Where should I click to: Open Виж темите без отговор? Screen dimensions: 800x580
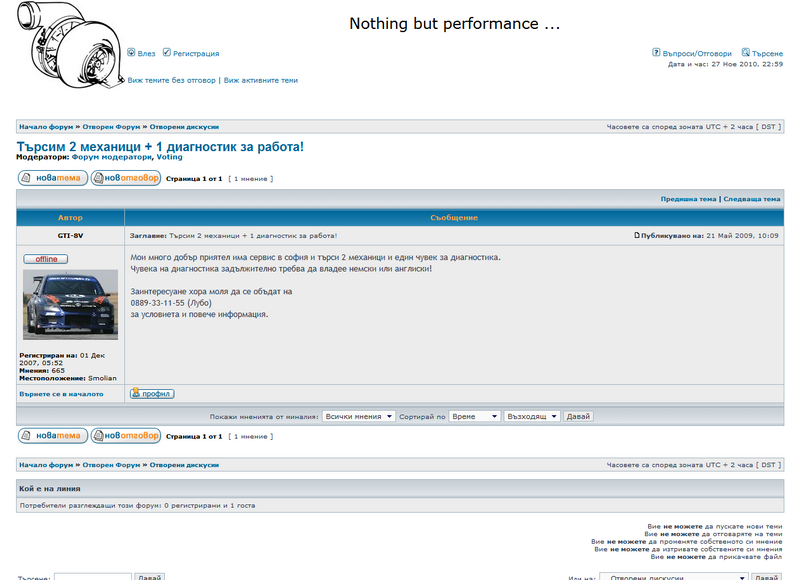[x=171, y=80]
